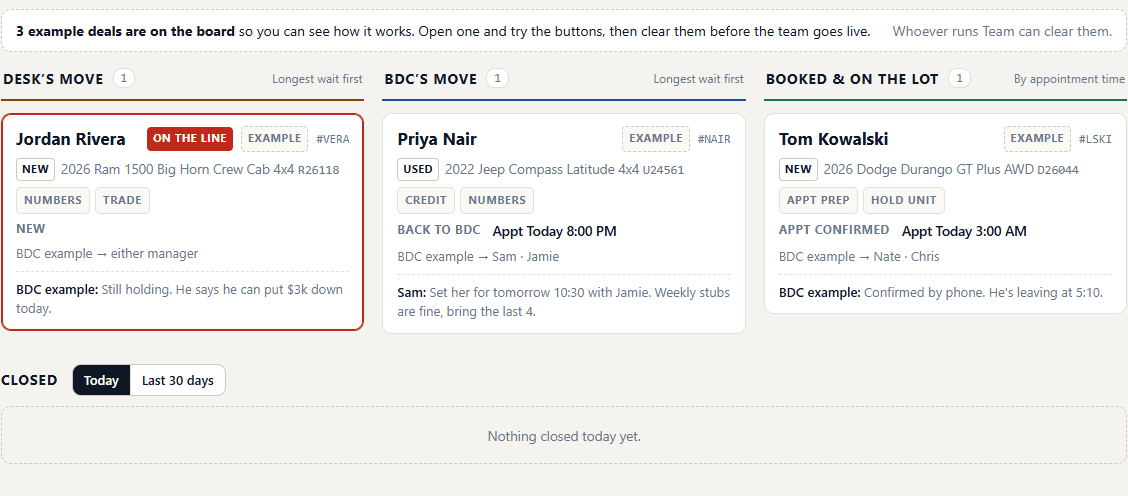Click the ON THE LINE badge
This screenshot has width=1128, height=496.
coord(190,139)
